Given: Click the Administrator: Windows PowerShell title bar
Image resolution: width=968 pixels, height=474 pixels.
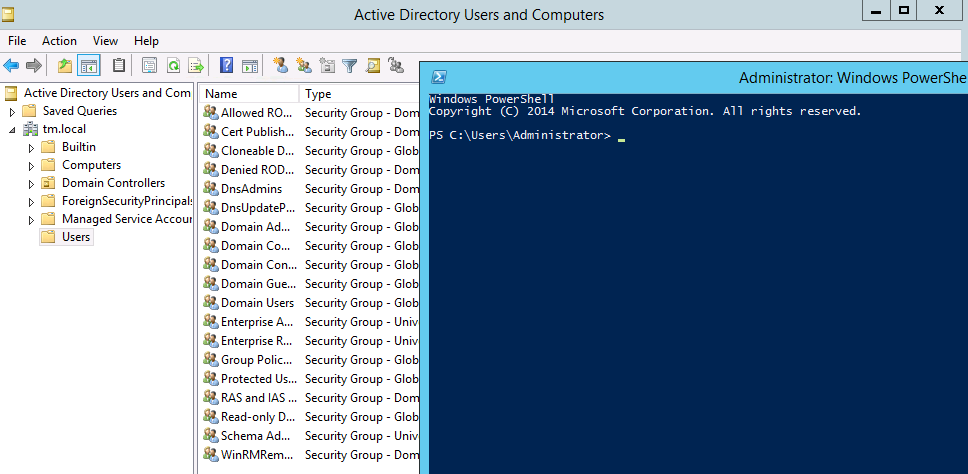Looking at the screenshot, I should (693, 77).
